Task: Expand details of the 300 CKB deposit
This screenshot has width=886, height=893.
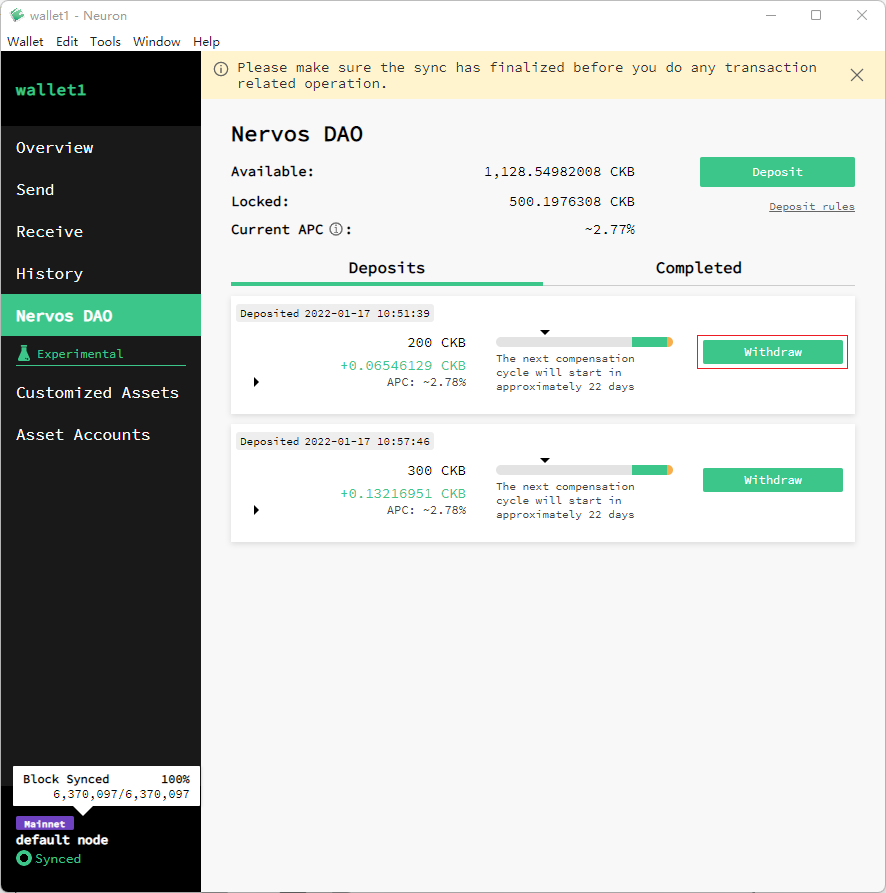Action: [256, 510]
